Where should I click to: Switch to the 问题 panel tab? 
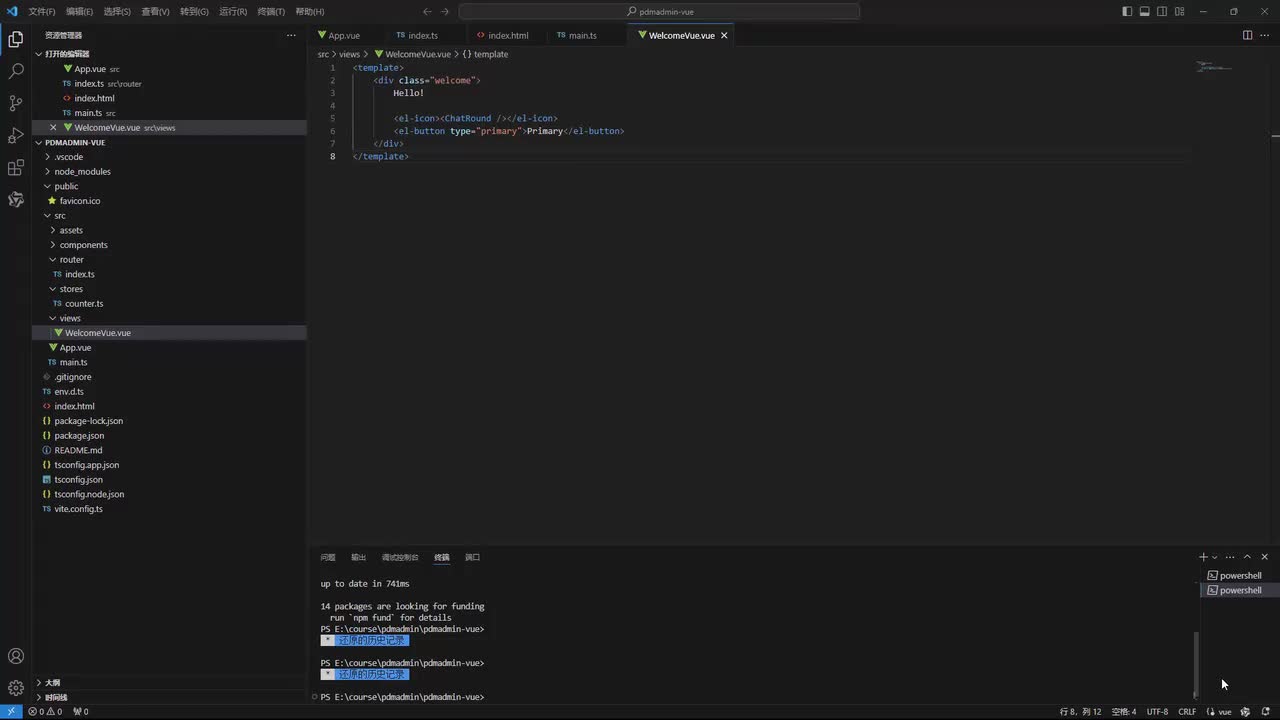coord(328,557)
